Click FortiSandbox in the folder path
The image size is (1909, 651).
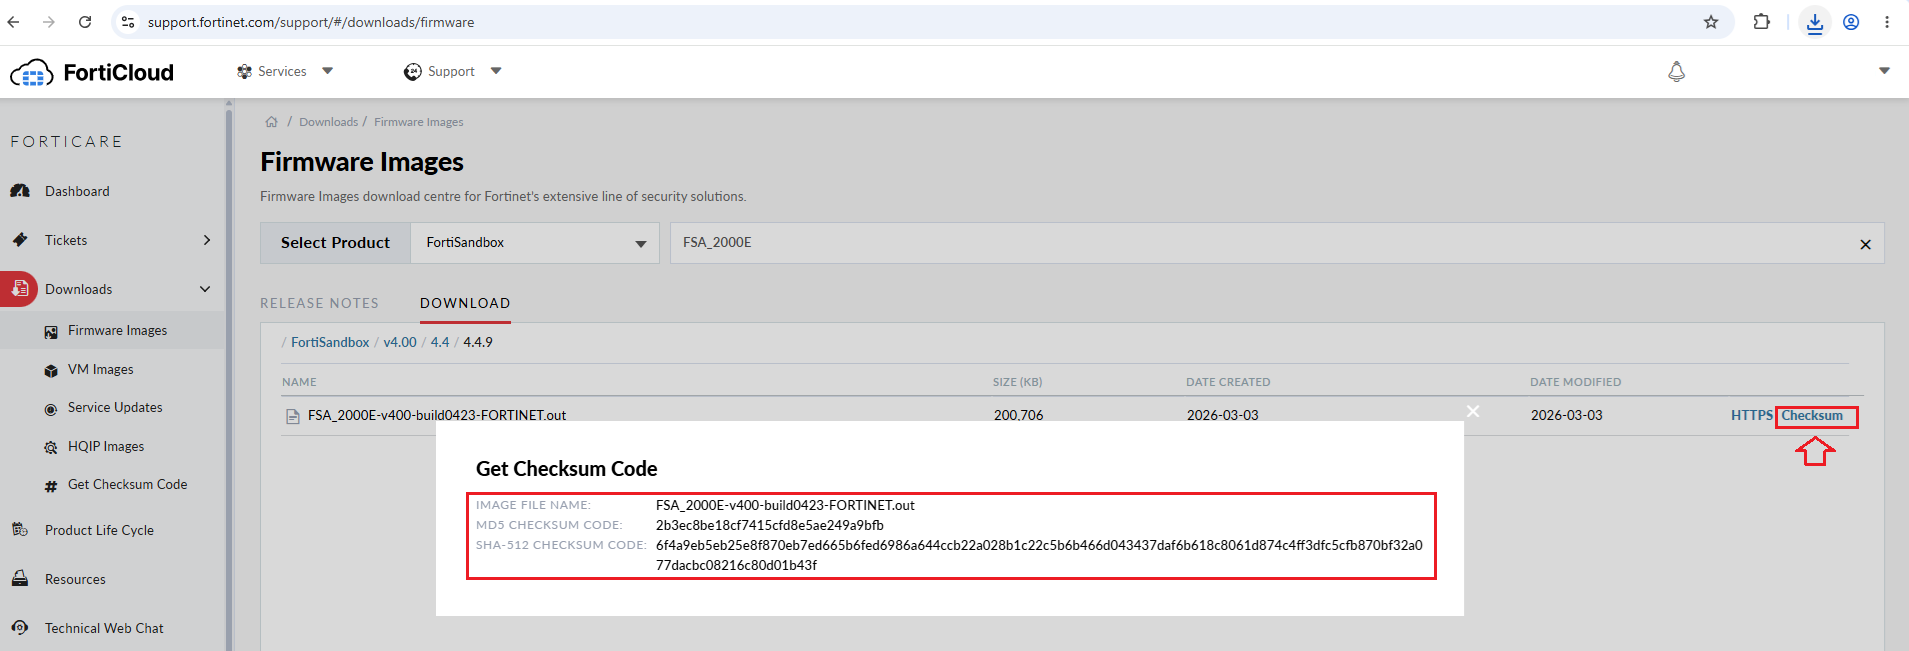[x=330, y=342]
